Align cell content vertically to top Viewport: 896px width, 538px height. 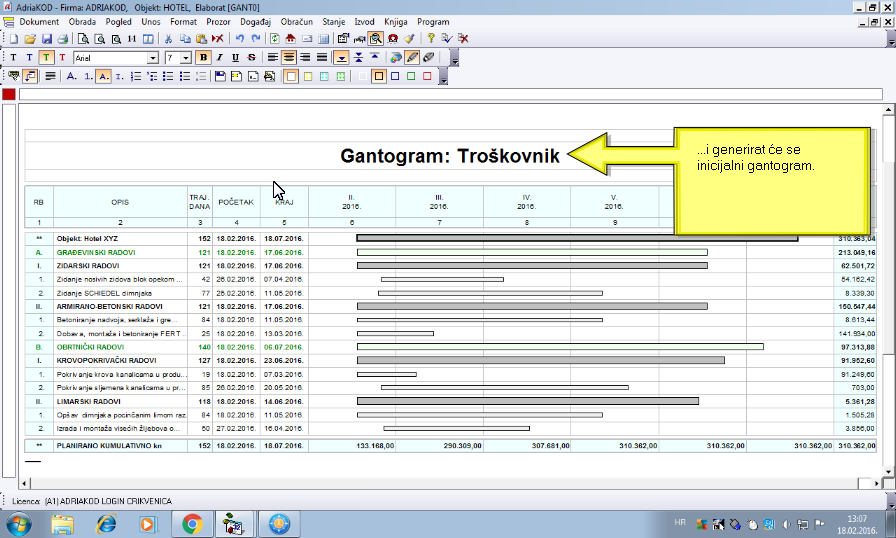pos(374,58)
